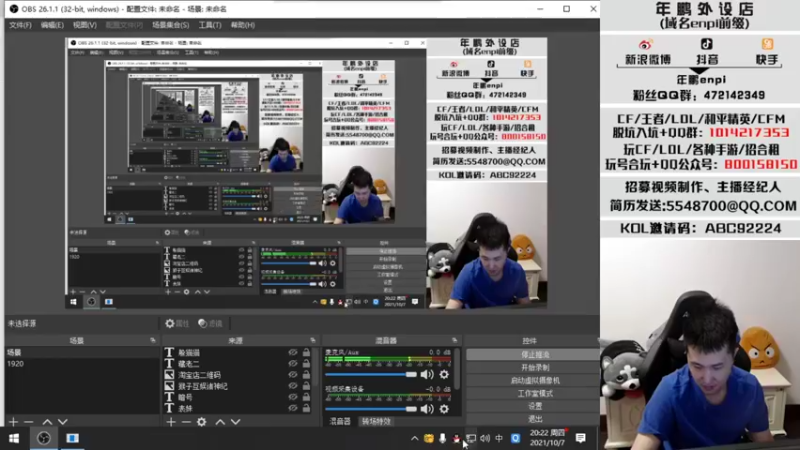Screen dimensions: 800x450
Task: Click 退出 to exit OBS
Action: [534, 419]
